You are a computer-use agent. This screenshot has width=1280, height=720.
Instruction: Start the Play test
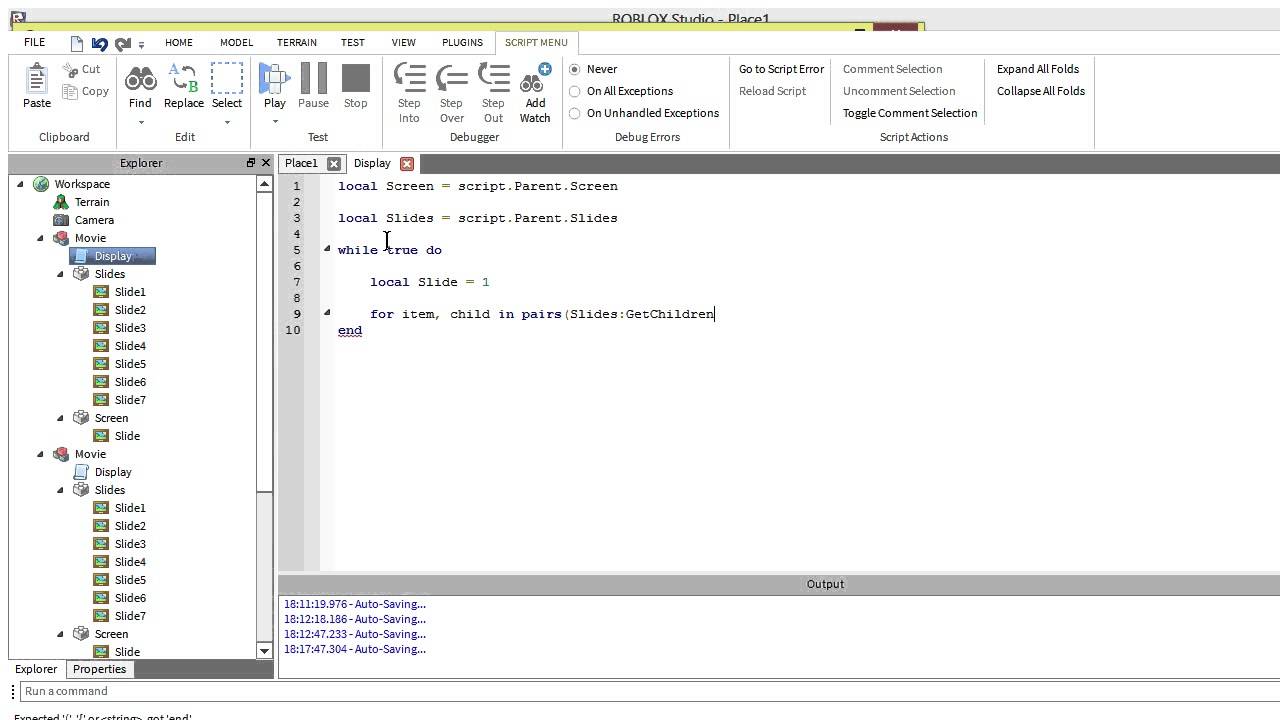click(x=274, y=79)
